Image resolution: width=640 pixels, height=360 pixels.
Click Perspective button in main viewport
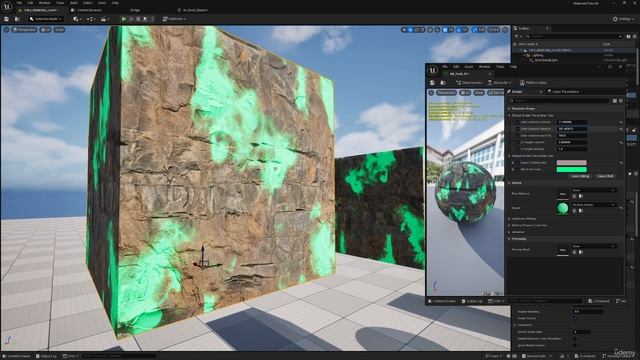point(24,30)
